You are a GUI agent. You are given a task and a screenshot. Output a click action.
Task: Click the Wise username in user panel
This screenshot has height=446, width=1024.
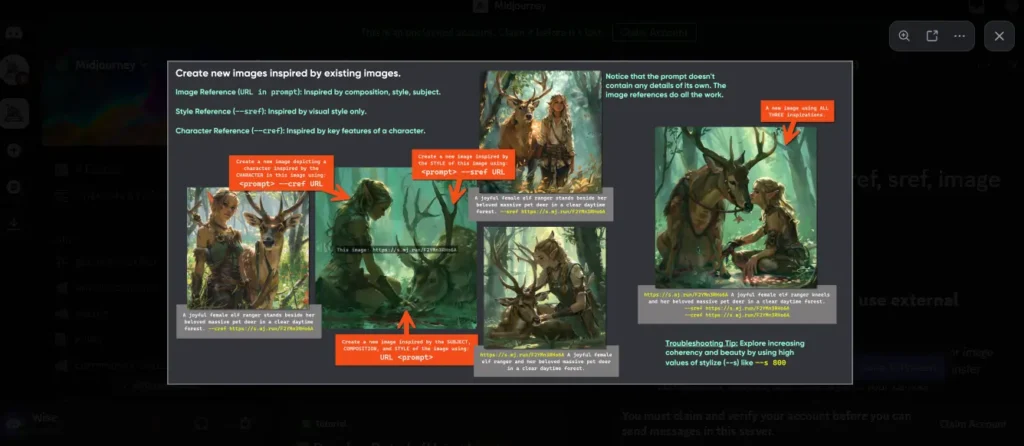point(44,417)
